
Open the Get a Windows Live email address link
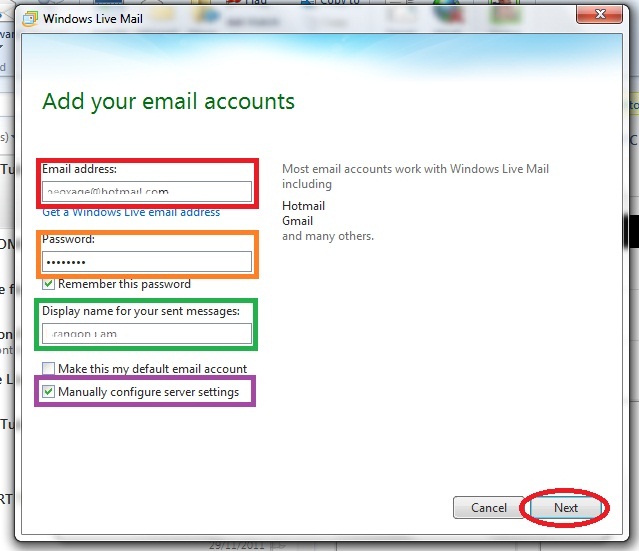tap(131, 212)
